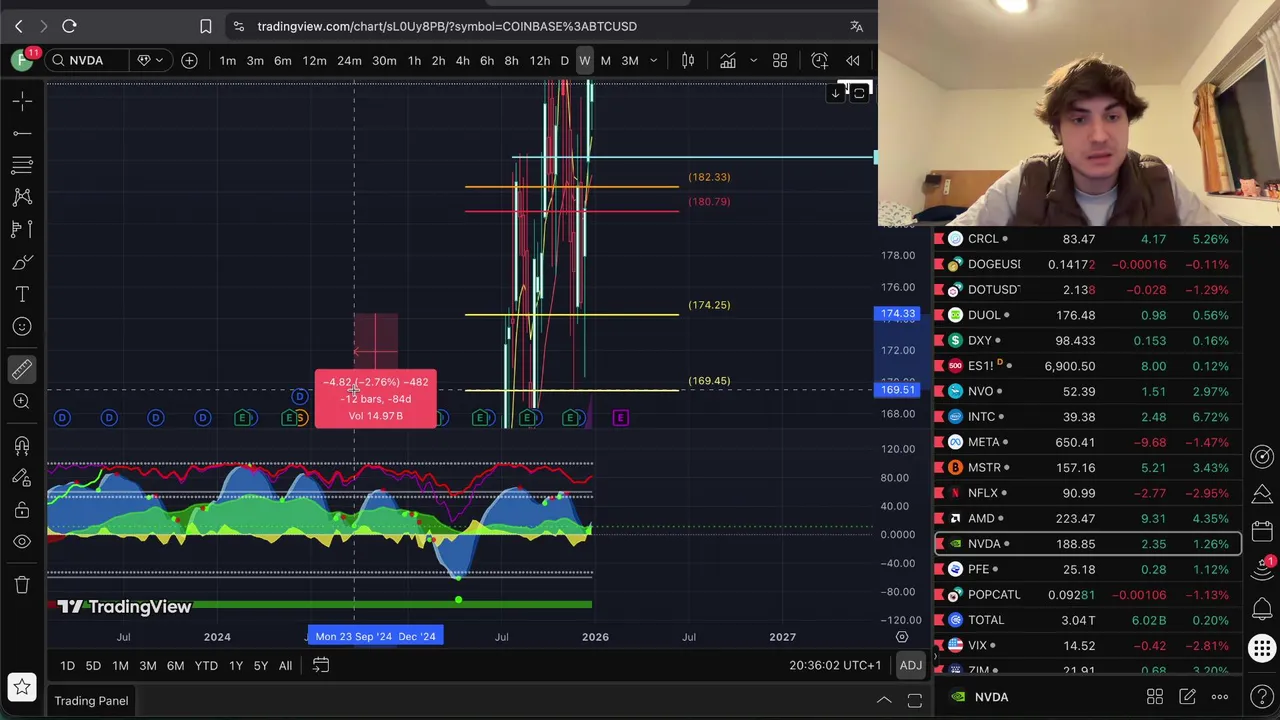Select META in the watchlist
The height and width of the screenshot is (720, 1280).
tap(1088, 442)
